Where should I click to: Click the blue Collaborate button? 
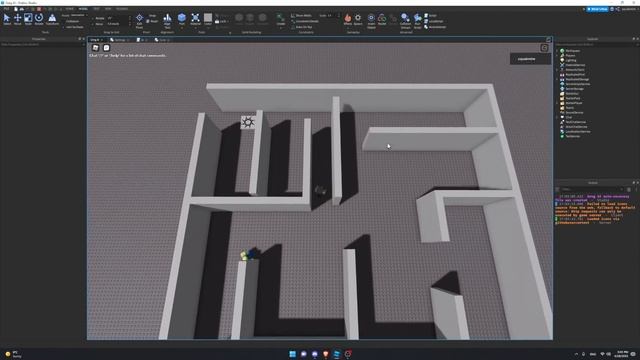(597, 9)
